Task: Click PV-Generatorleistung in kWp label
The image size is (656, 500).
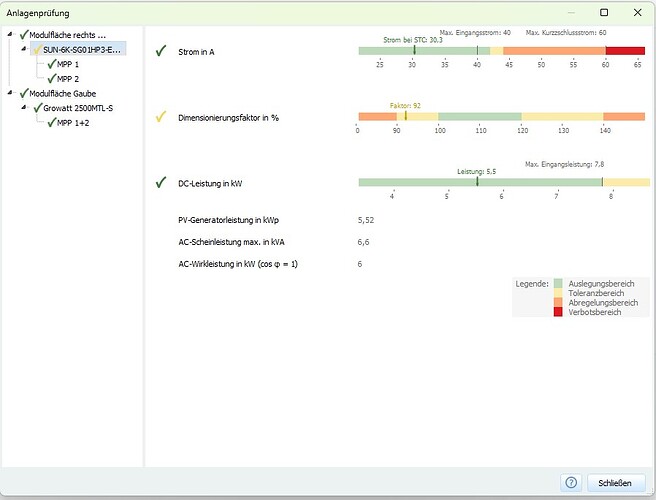Action: point(228,220)
